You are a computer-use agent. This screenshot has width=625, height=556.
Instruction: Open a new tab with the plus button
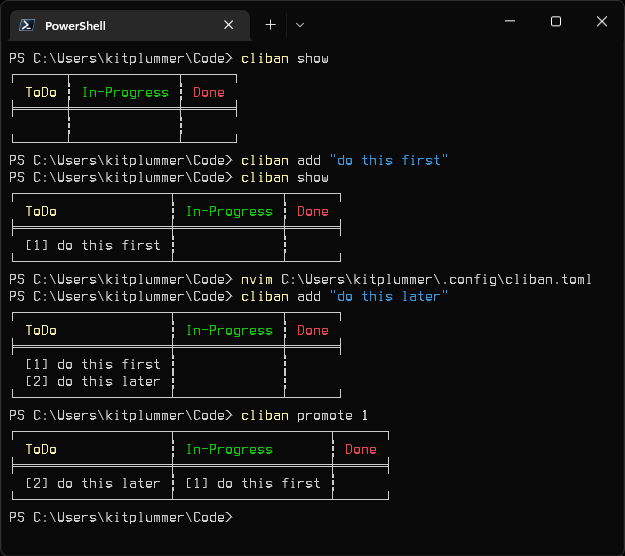tap(271, 25)
